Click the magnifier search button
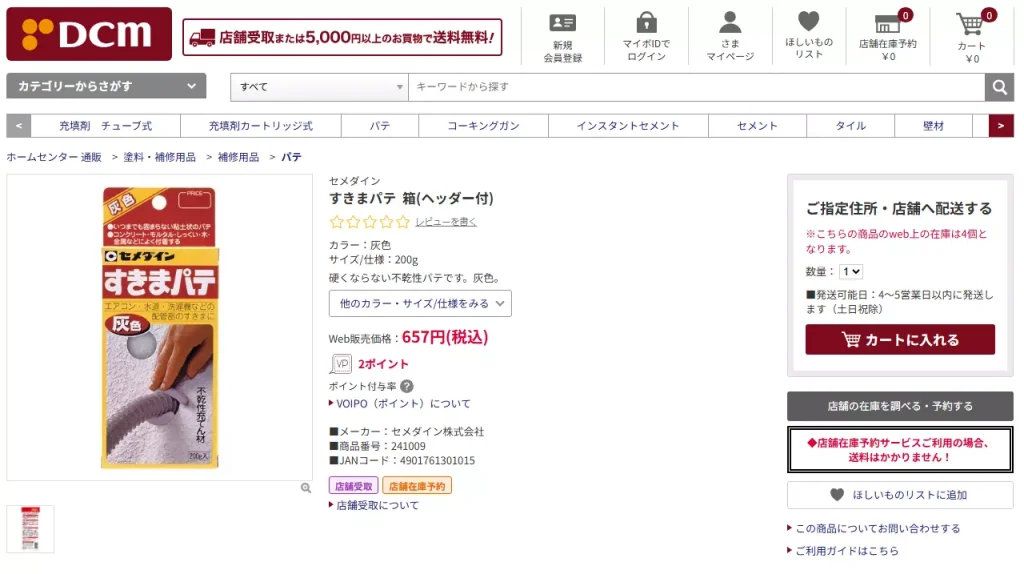 (999, 87)
